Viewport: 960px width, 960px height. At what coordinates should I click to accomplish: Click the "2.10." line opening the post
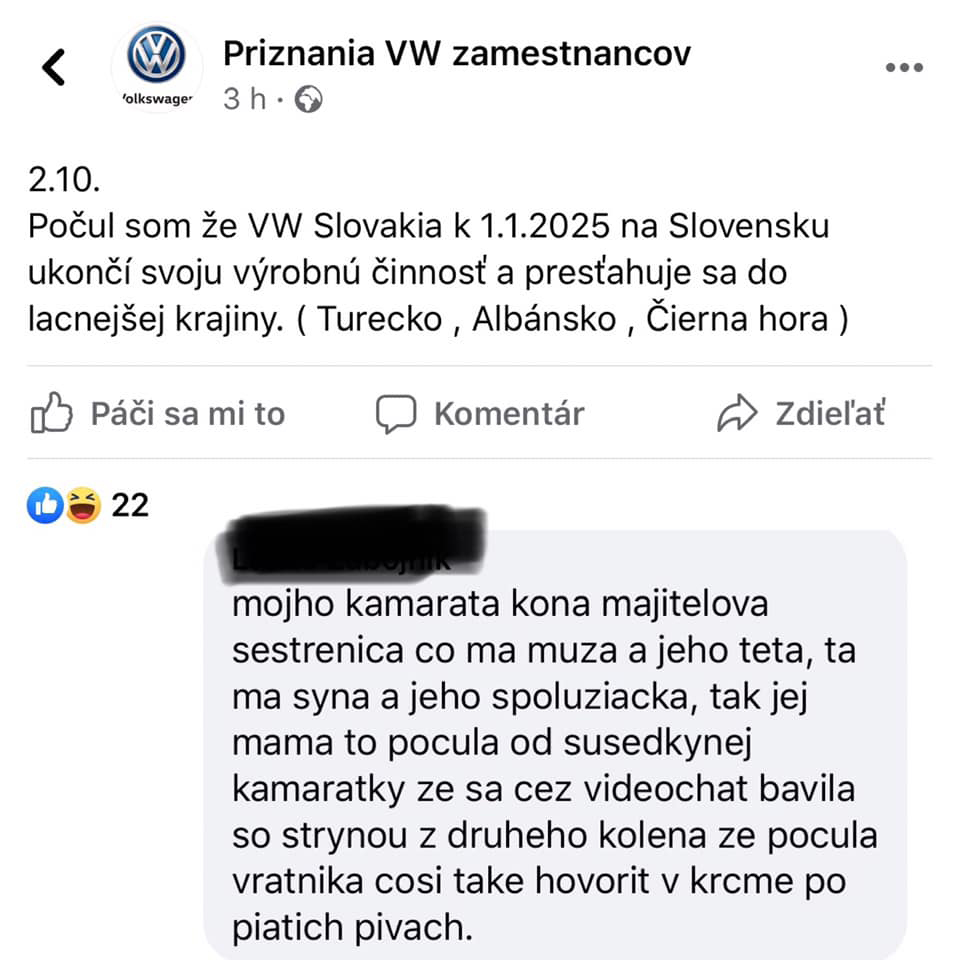[64, 180]
